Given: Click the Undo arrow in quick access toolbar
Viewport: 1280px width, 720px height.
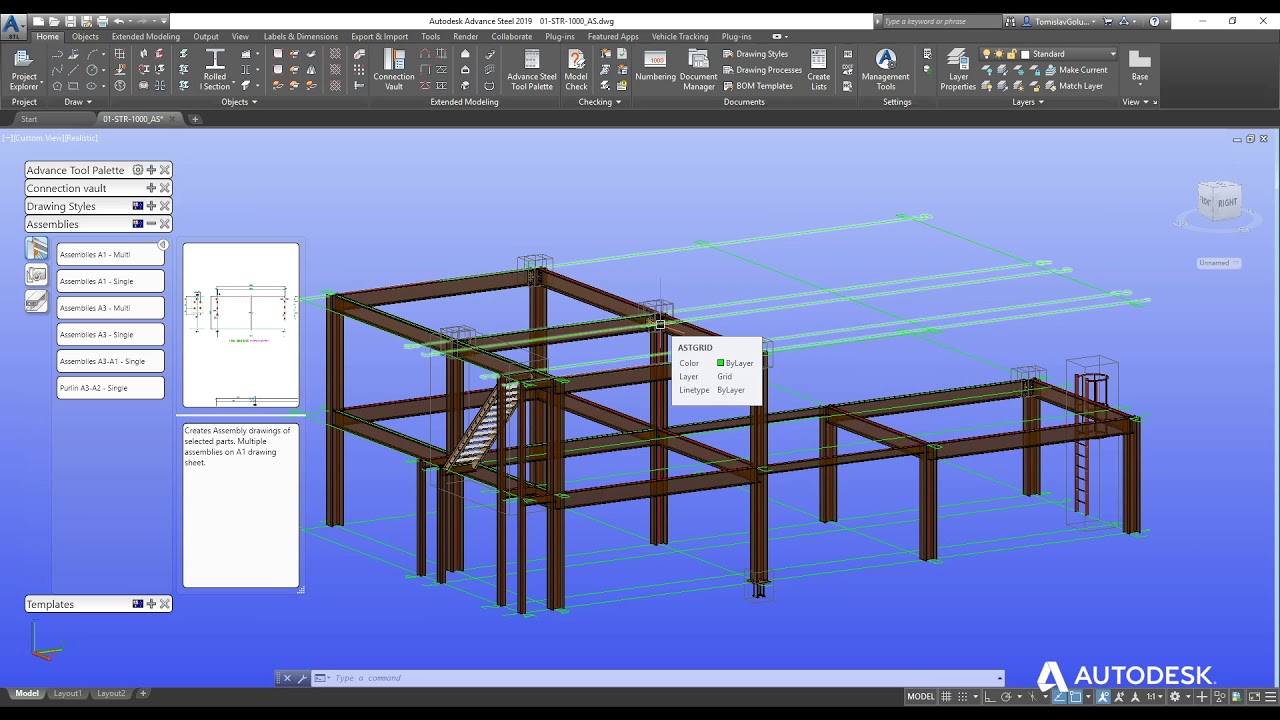Looking at the screenshot, I should click(119, 21).
